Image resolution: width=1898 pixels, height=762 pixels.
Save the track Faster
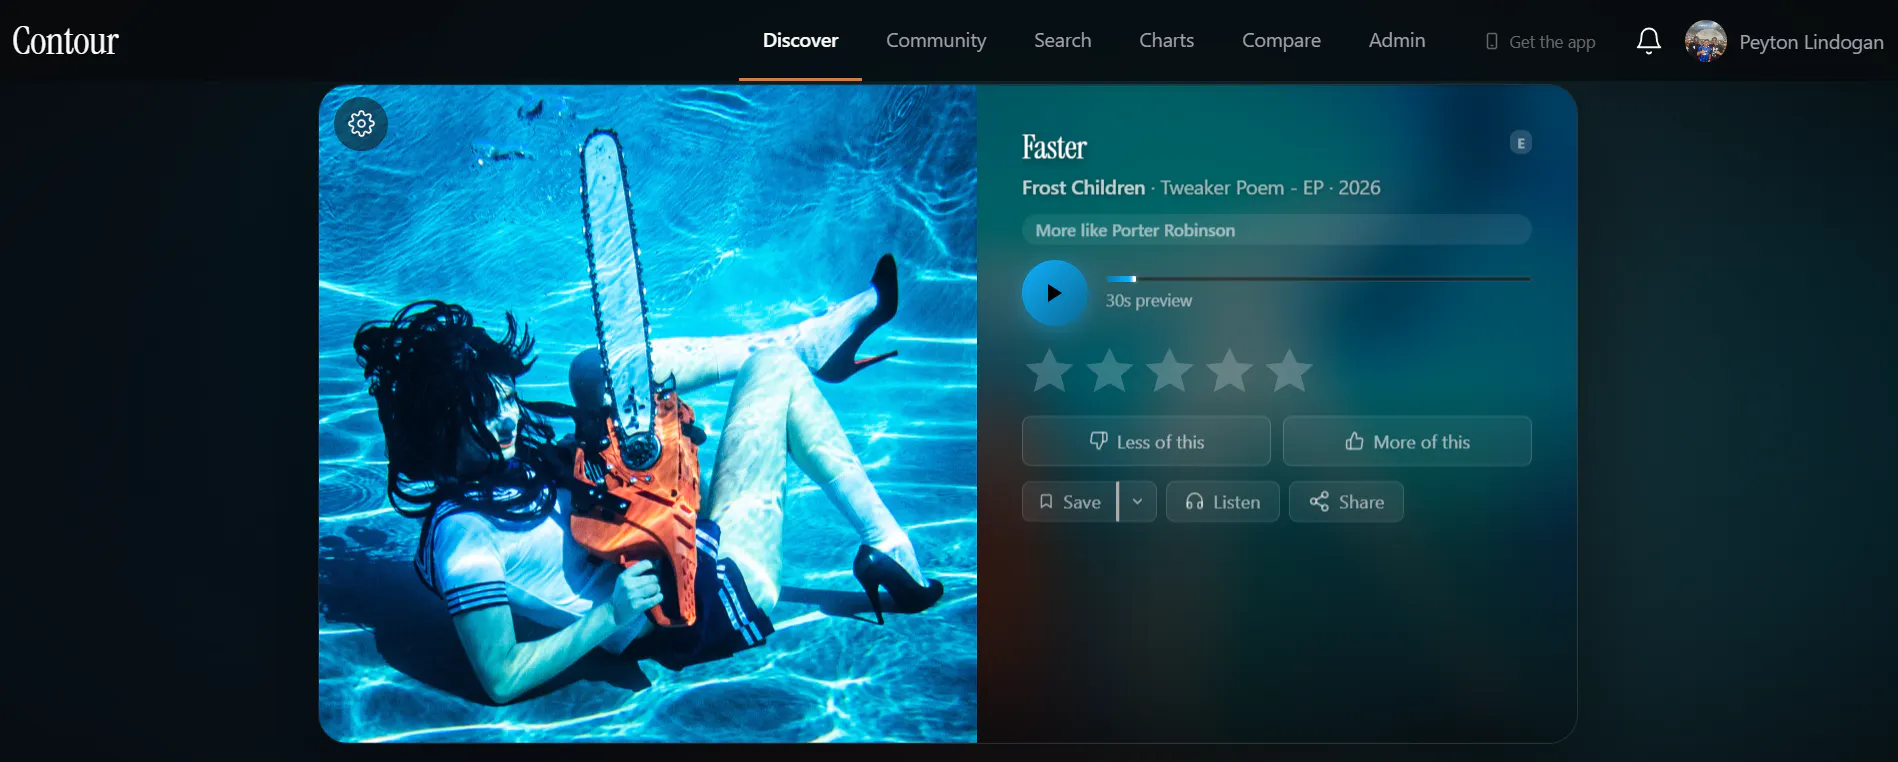click(x=1069, y=502)
